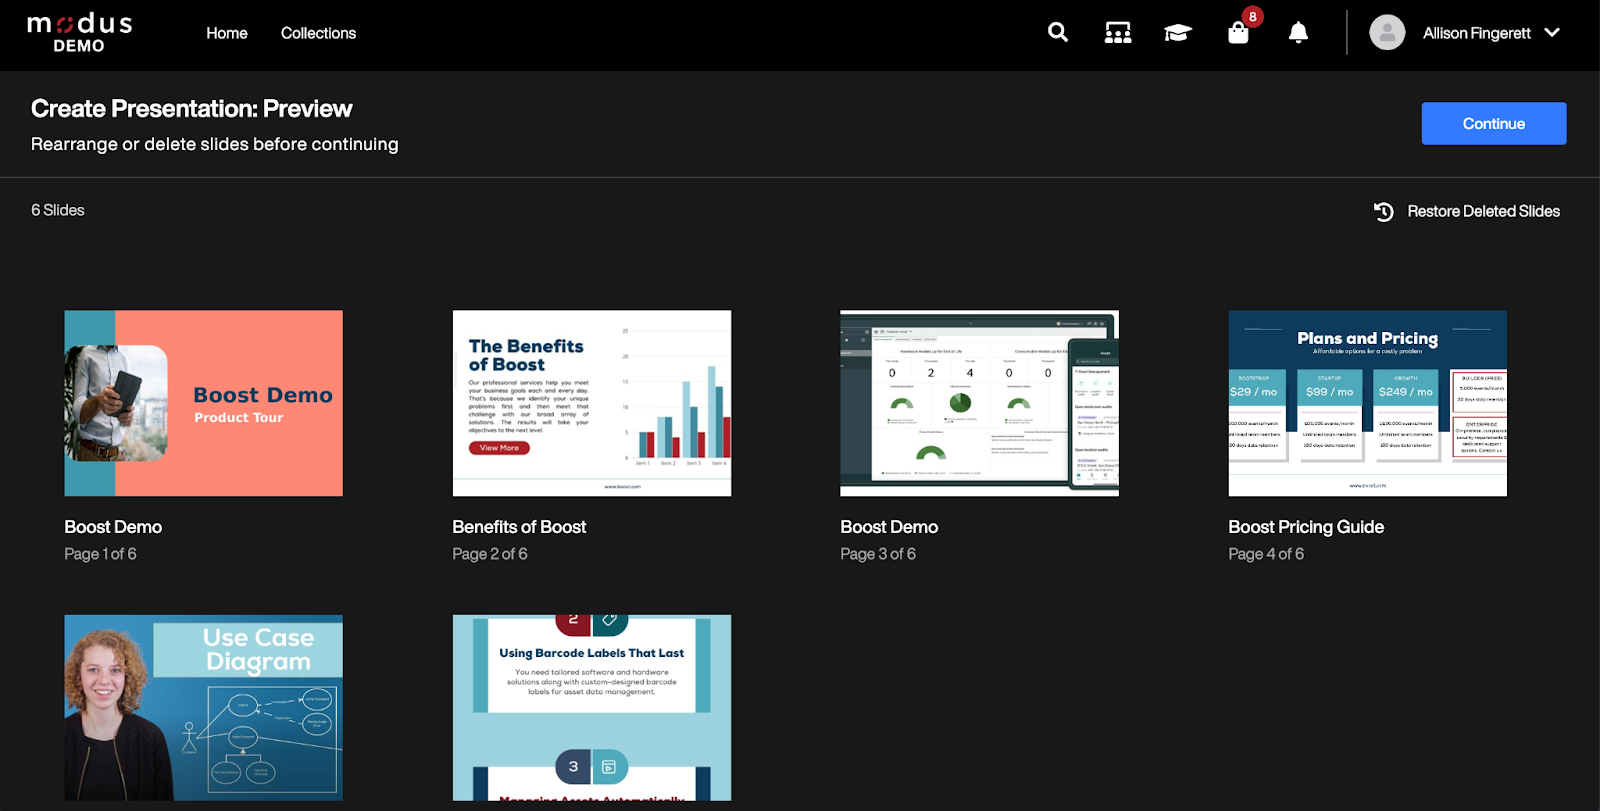This screenshot has height=811, width=1600.
Task: Select The Benefits of Boost slide thumbnail
Action: (592, 403)
